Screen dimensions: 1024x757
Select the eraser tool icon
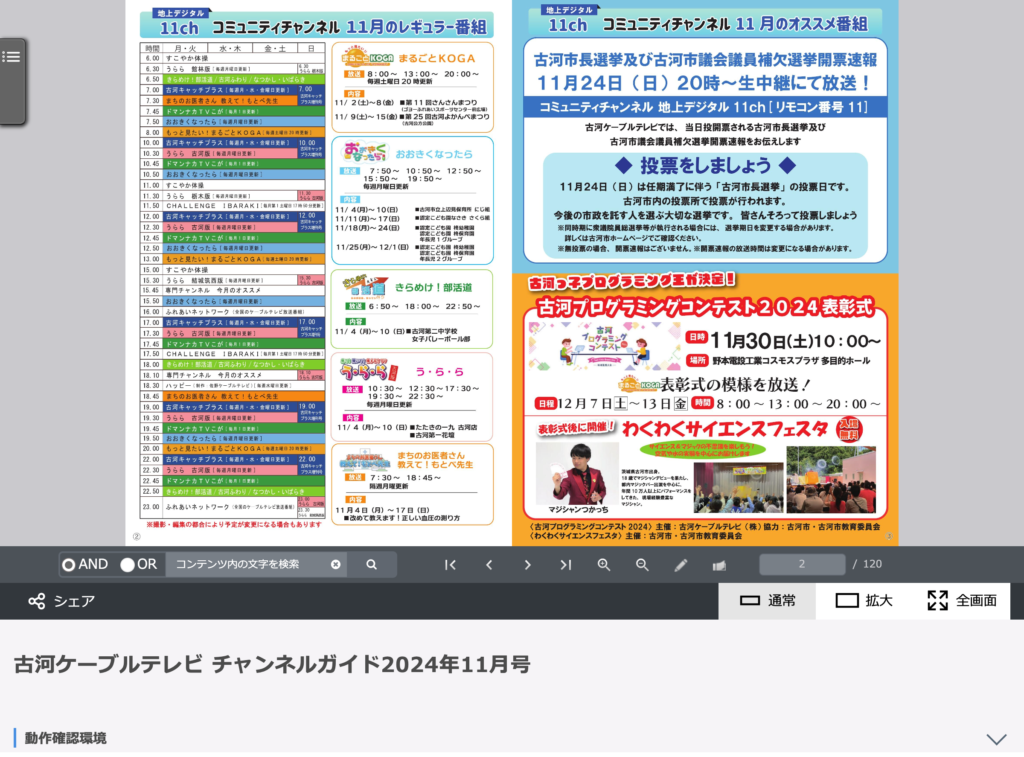click(719, 566)
